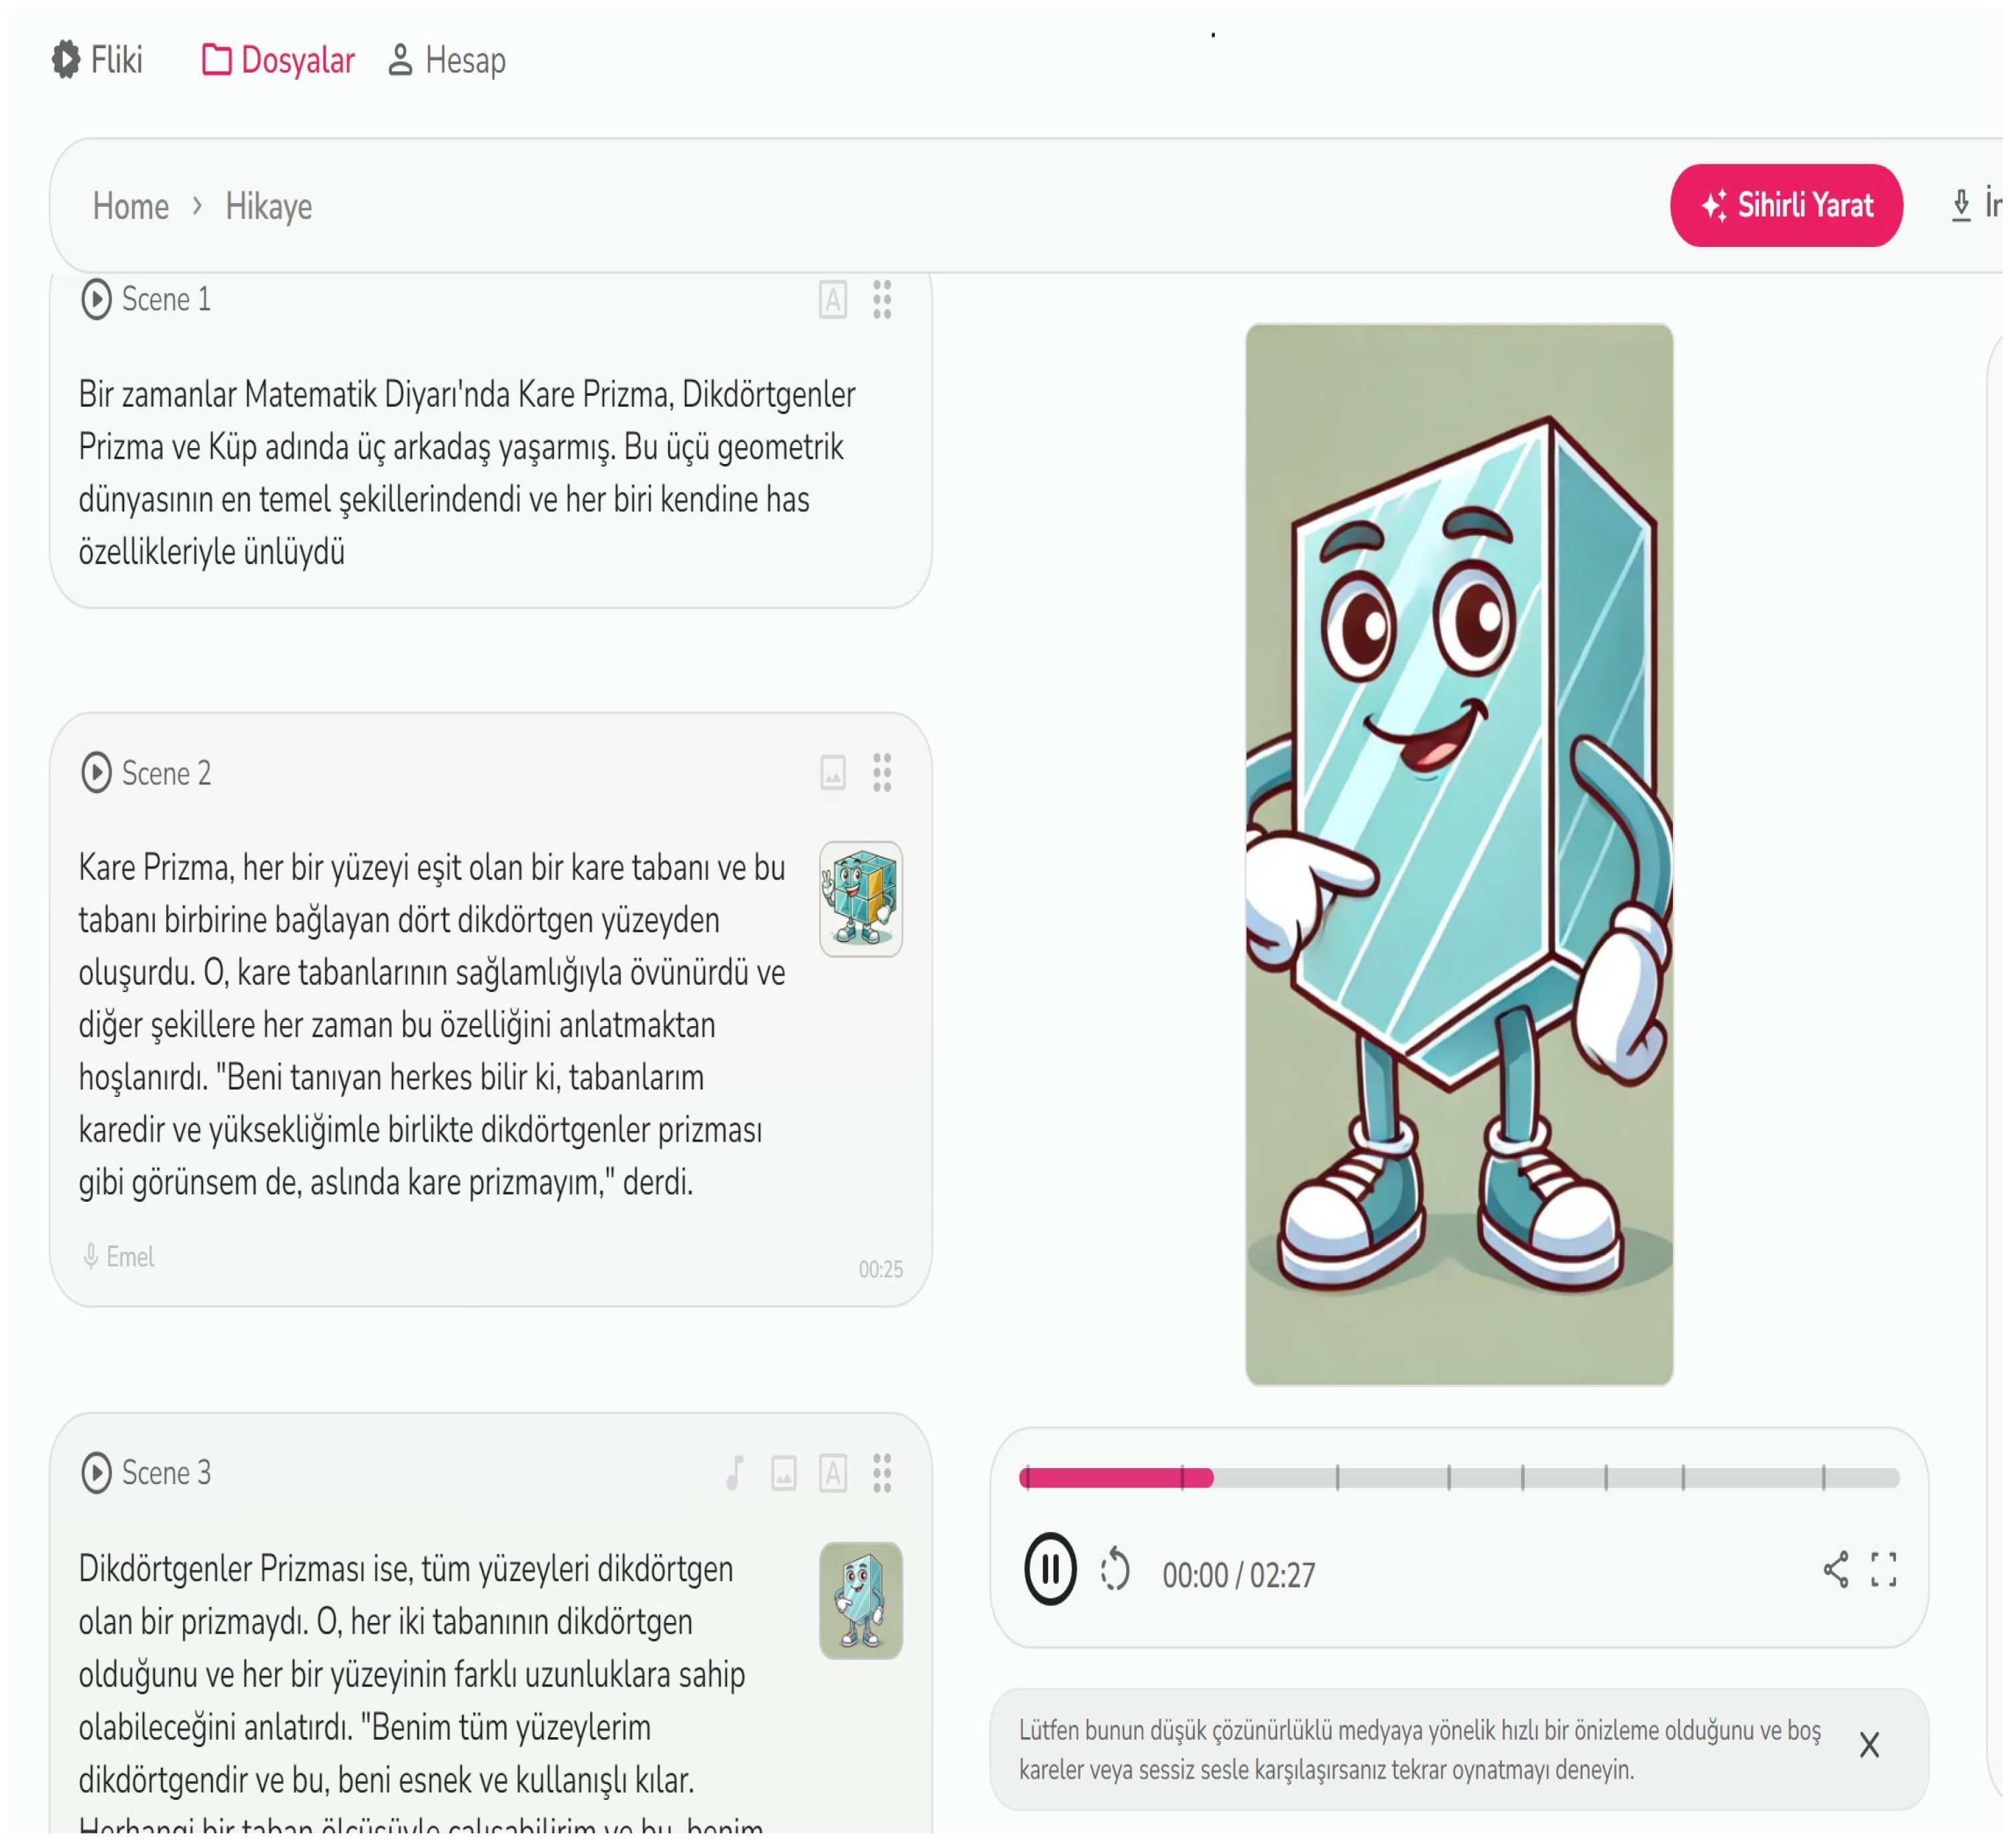Image resolution: width=2014 pixels, height=1848 pixels.
Task: Open Scene 3 image layer icon
Action: coord(784,1473)
